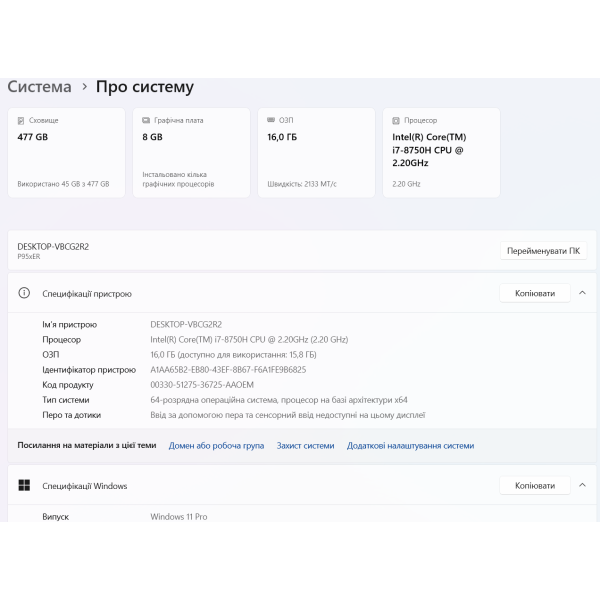Click the Тип системи label
600x600 pixels.
pyautogui.click(x=66, y=400)
